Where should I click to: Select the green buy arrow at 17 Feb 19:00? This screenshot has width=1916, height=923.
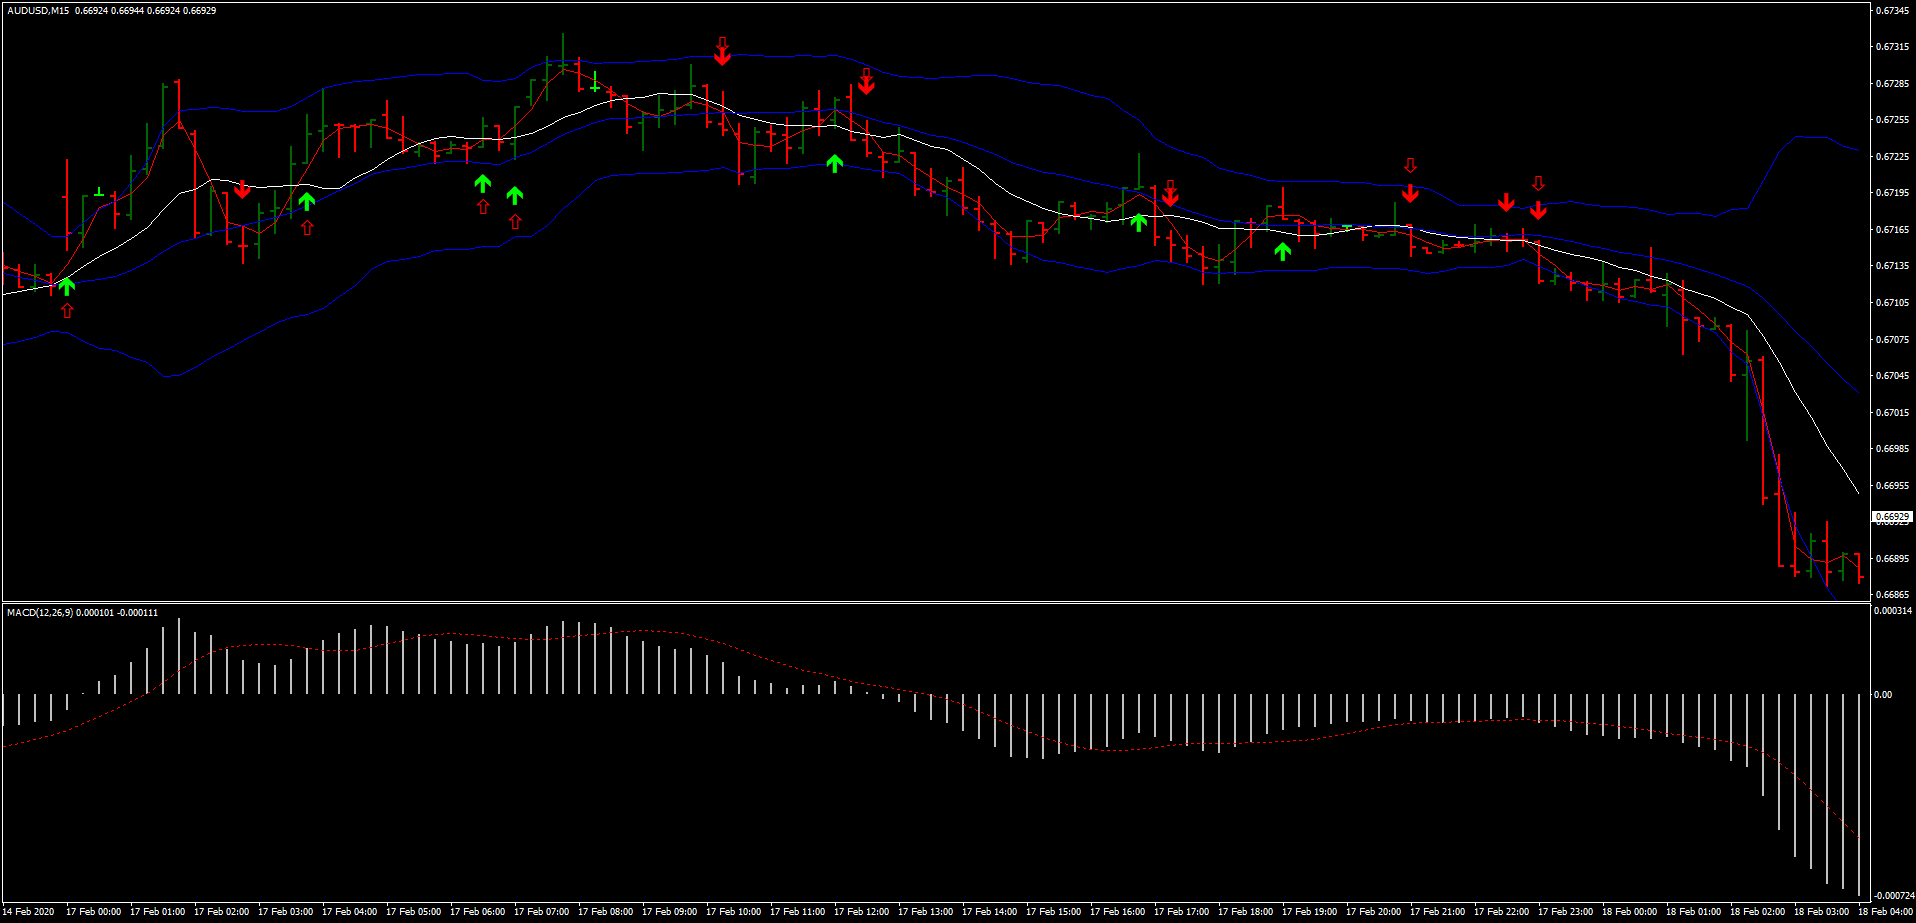pos(1282,250)
